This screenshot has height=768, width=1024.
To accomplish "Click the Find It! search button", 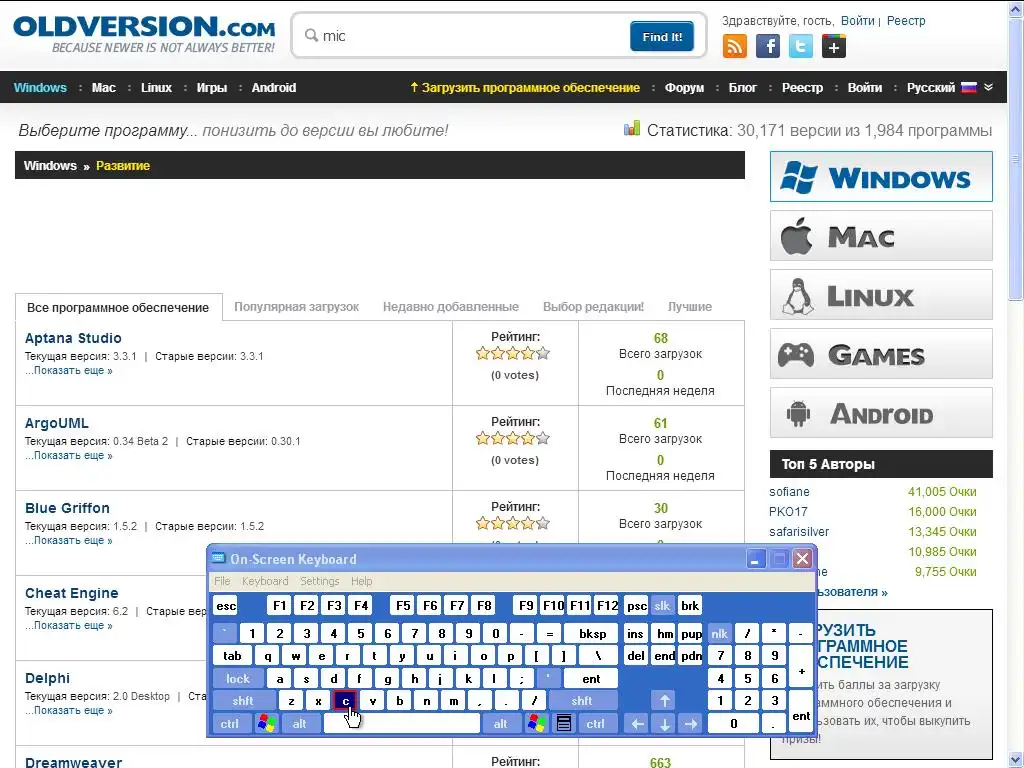I will click(662, 37).
